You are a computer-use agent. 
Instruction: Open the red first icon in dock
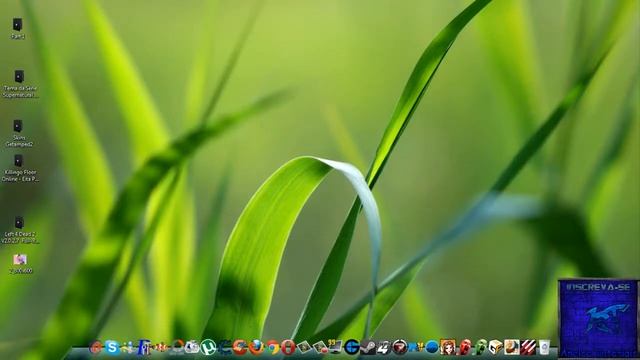(x=95, y=348)
